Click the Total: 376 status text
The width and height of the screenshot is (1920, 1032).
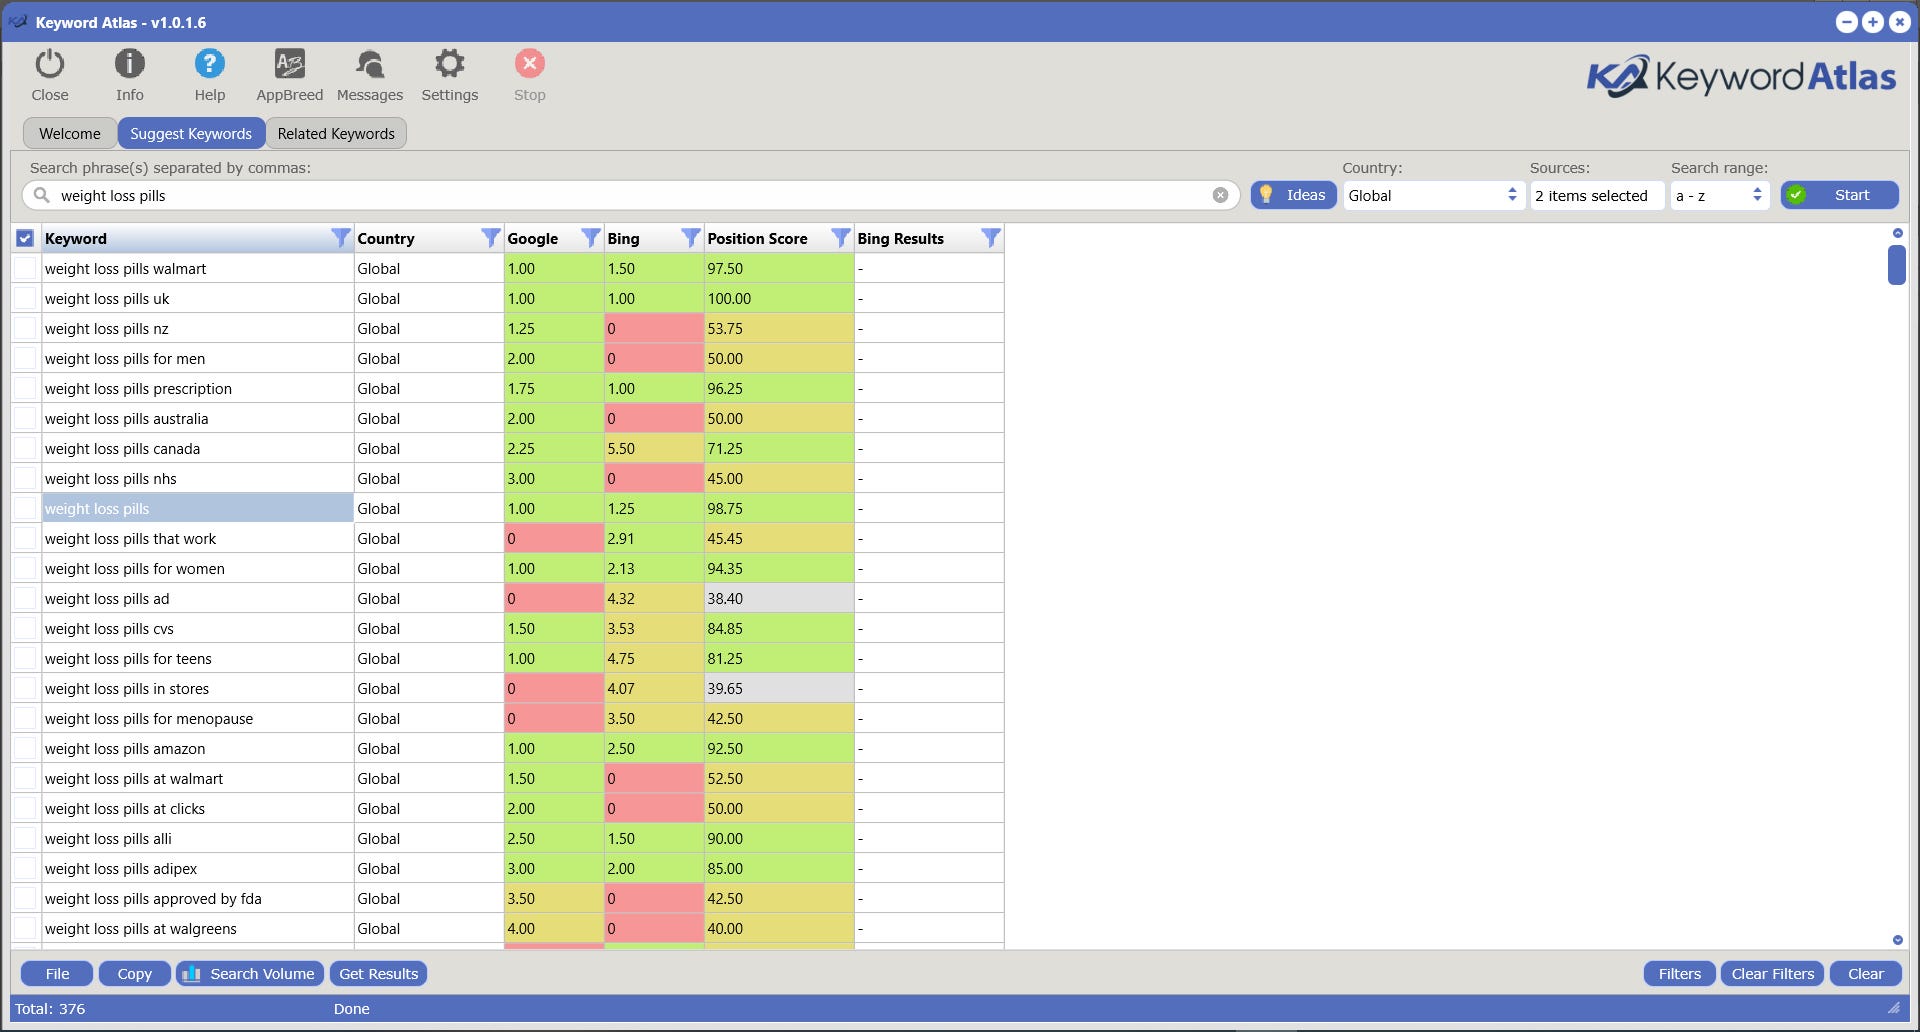(x=50, y=1008)
